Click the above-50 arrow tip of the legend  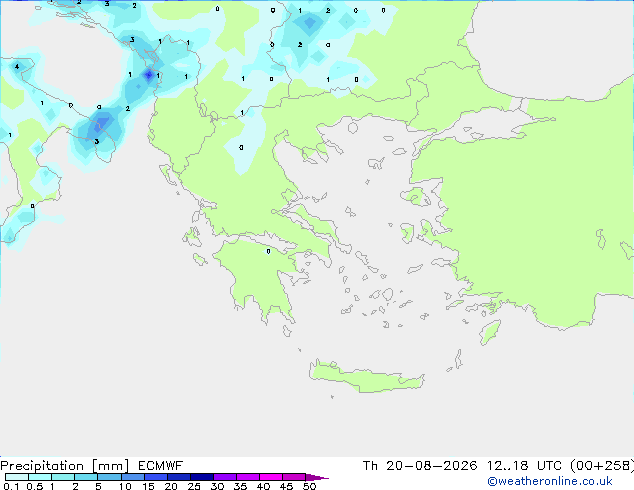click(317, 477)
